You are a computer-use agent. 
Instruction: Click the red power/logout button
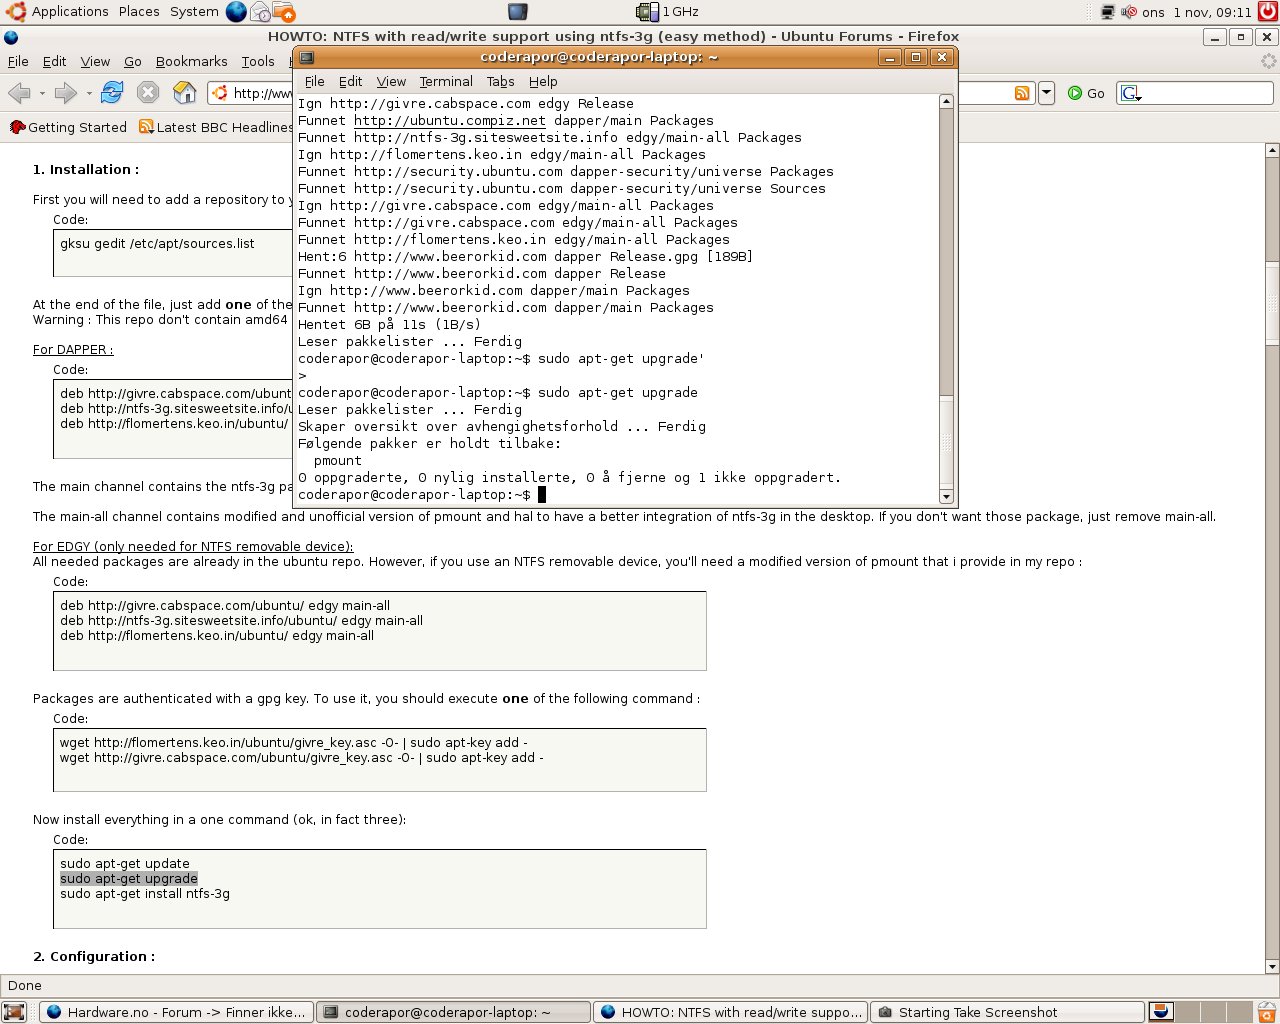[x=1268, y=12]
